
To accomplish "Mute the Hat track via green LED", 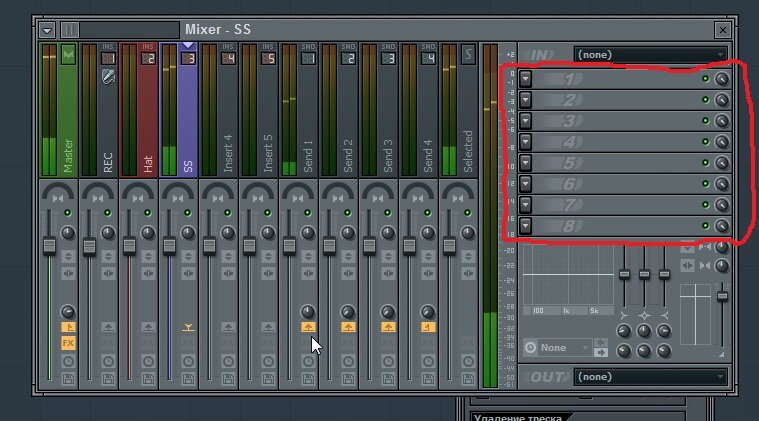I will (148, 213).
